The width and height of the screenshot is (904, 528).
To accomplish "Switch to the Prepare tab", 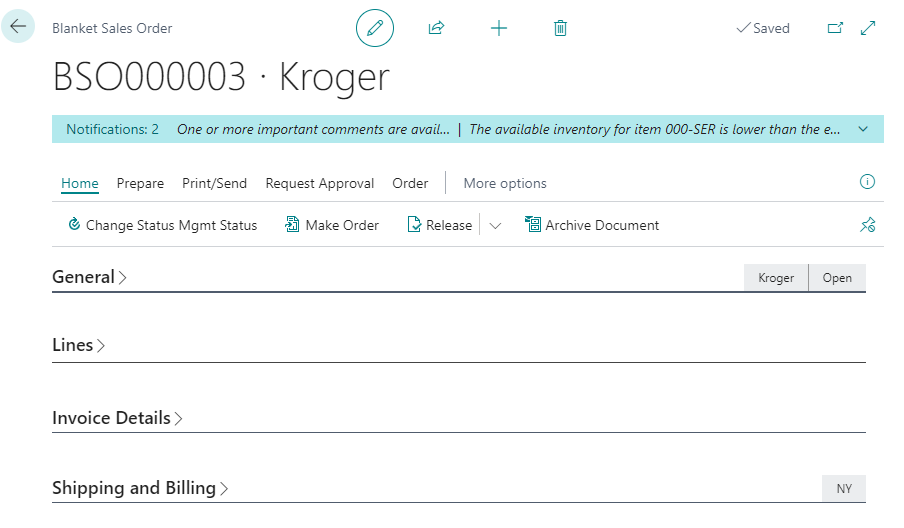I will click(140, 183).
